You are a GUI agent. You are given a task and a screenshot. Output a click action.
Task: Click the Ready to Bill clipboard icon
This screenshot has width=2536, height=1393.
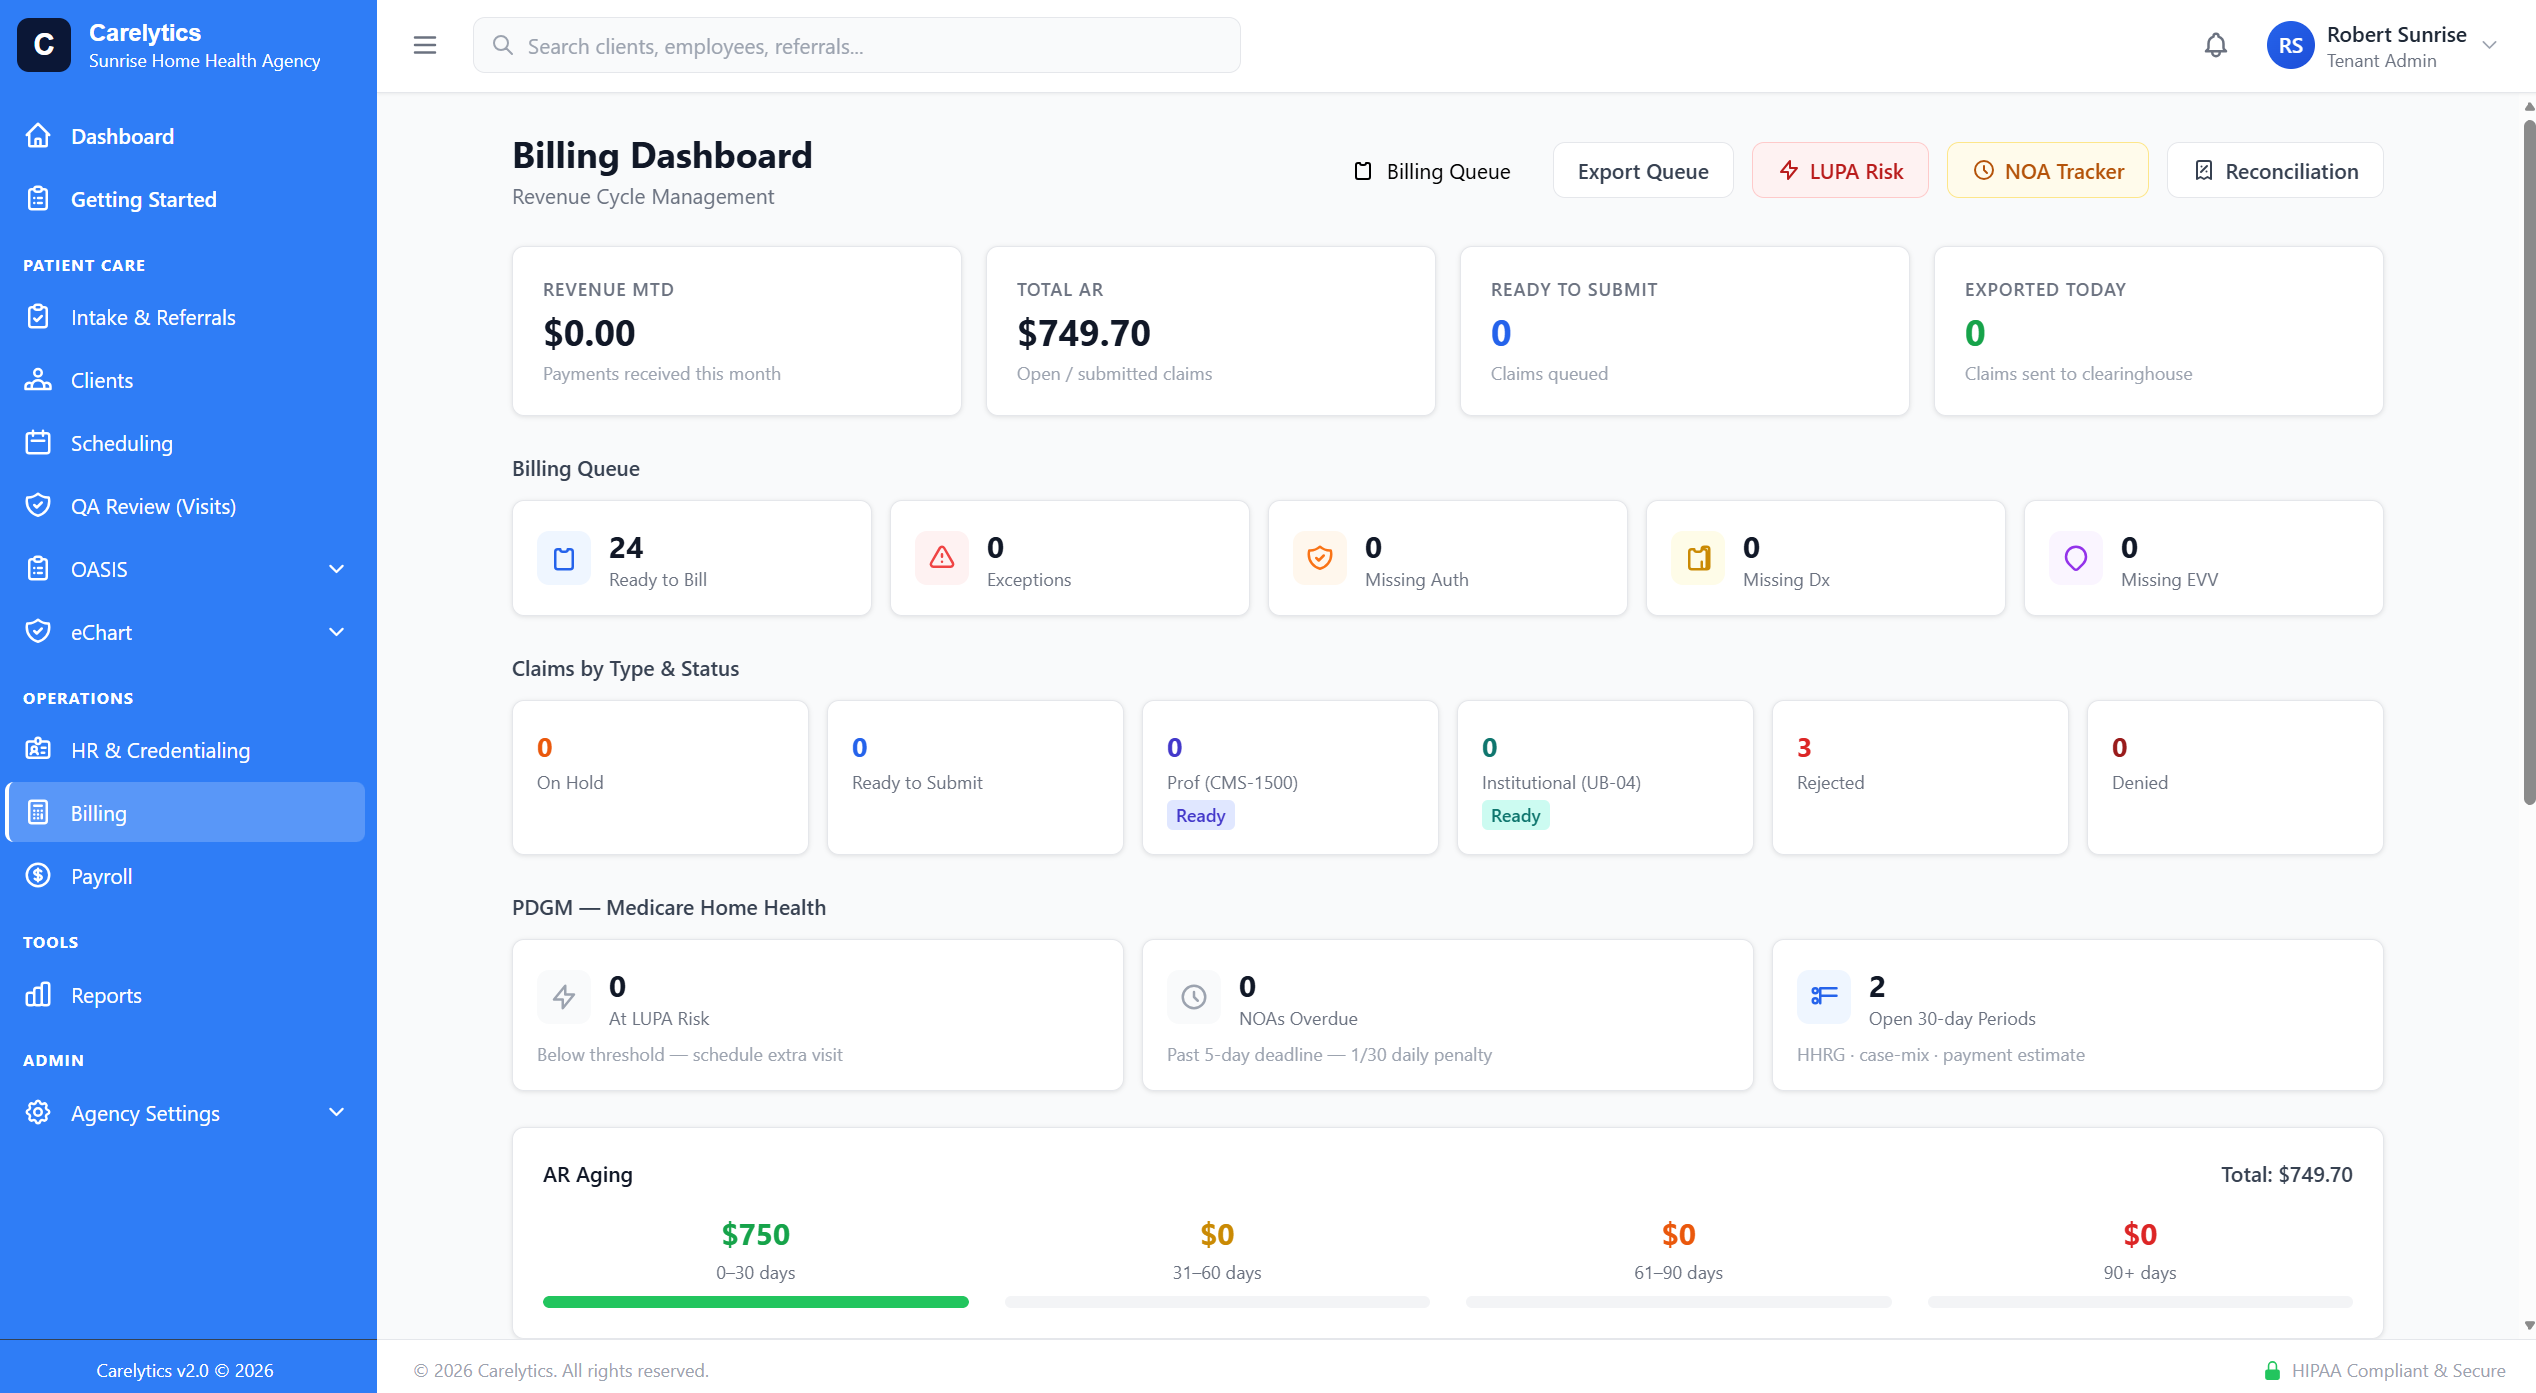point(564,558)
